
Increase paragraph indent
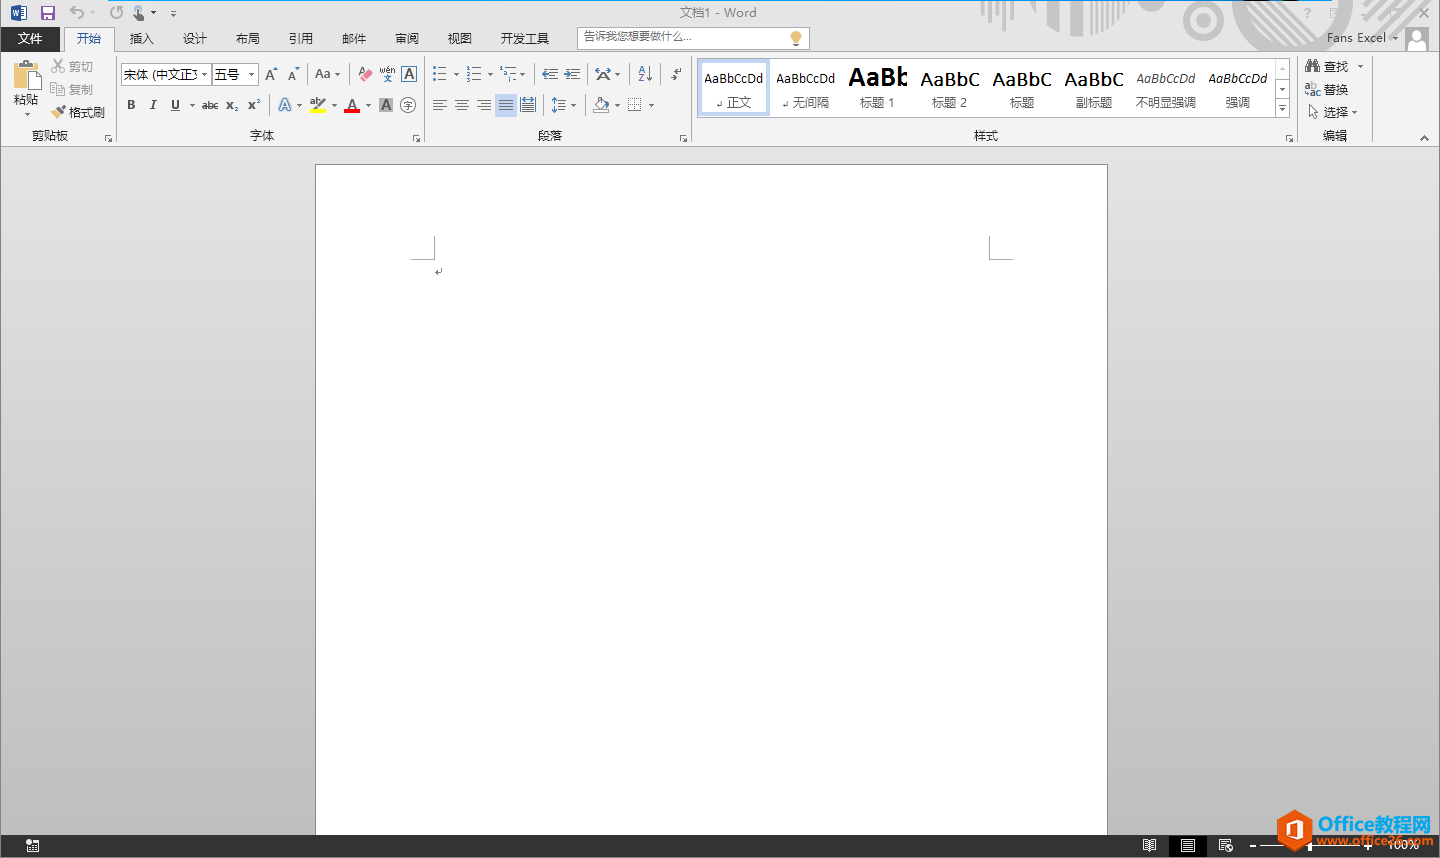click(572, 74)
